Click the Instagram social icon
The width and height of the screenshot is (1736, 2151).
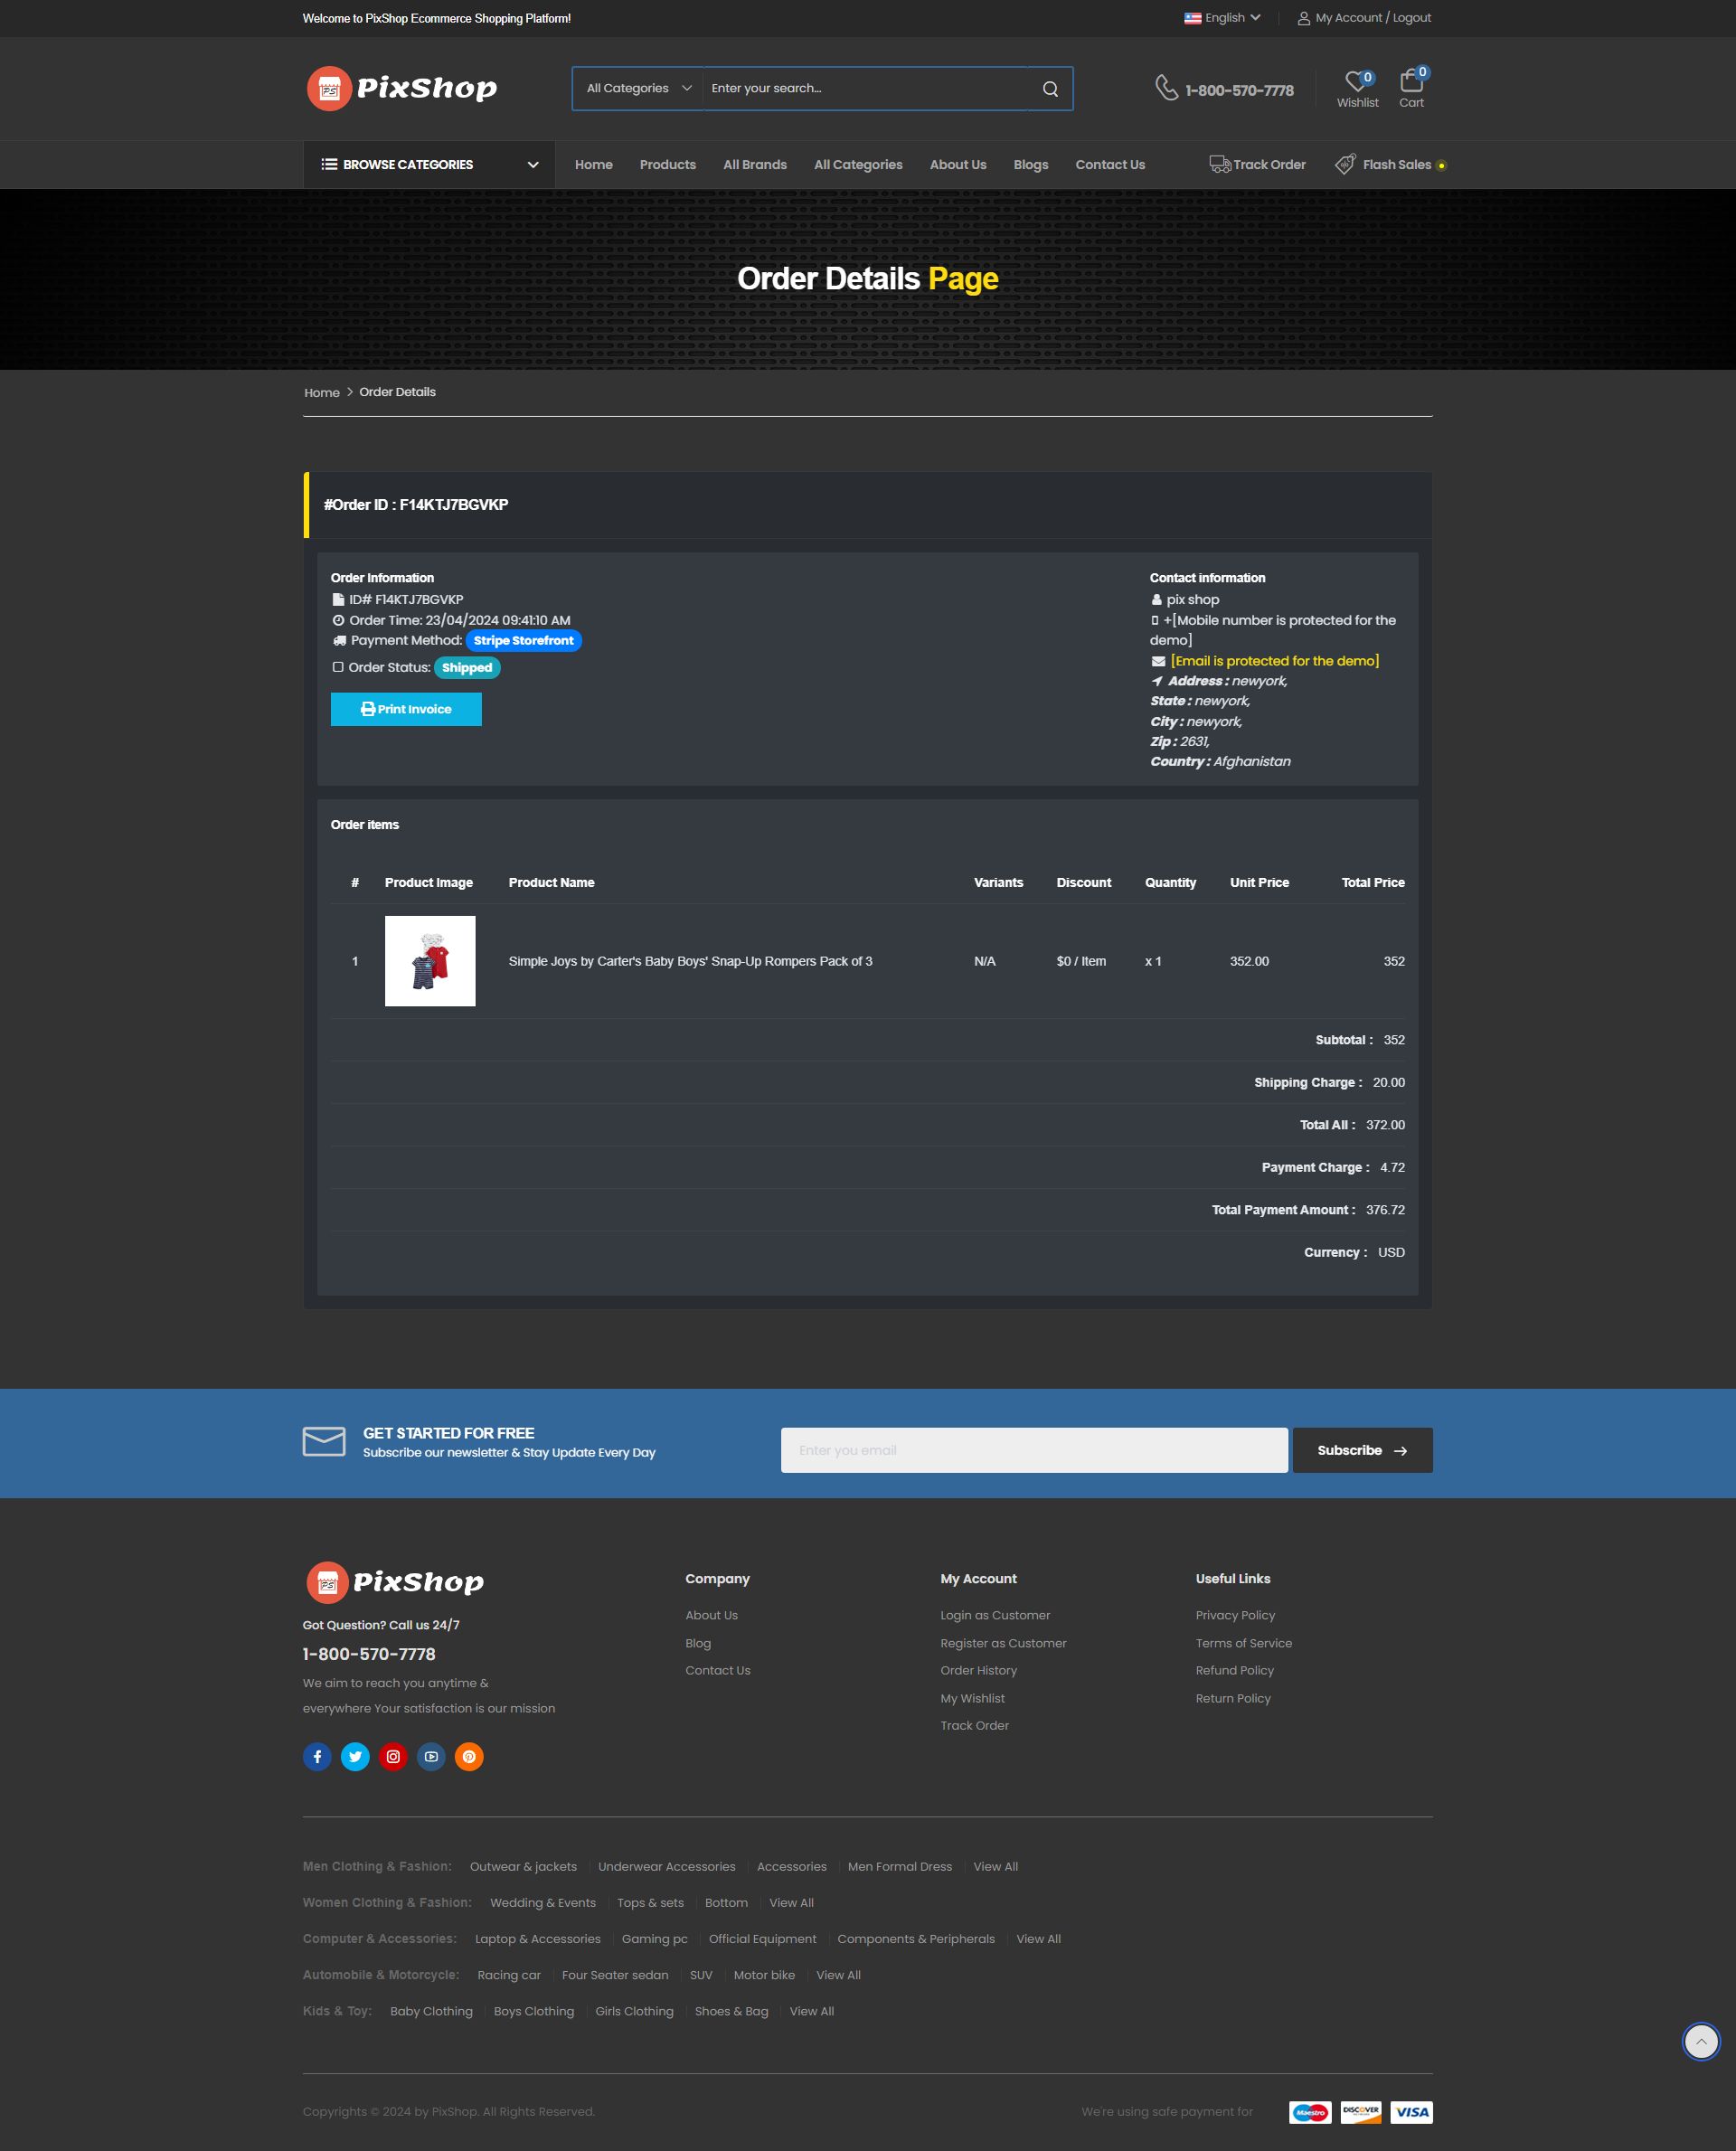[x=393, y=1757]
